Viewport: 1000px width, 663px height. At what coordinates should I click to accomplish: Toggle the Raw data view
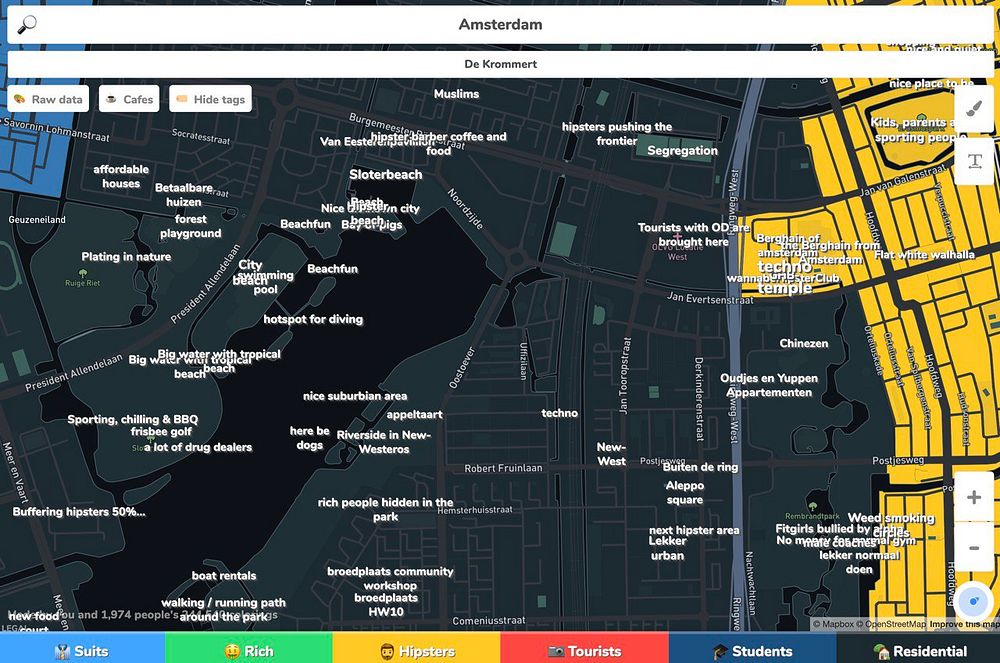coord(48,99)
